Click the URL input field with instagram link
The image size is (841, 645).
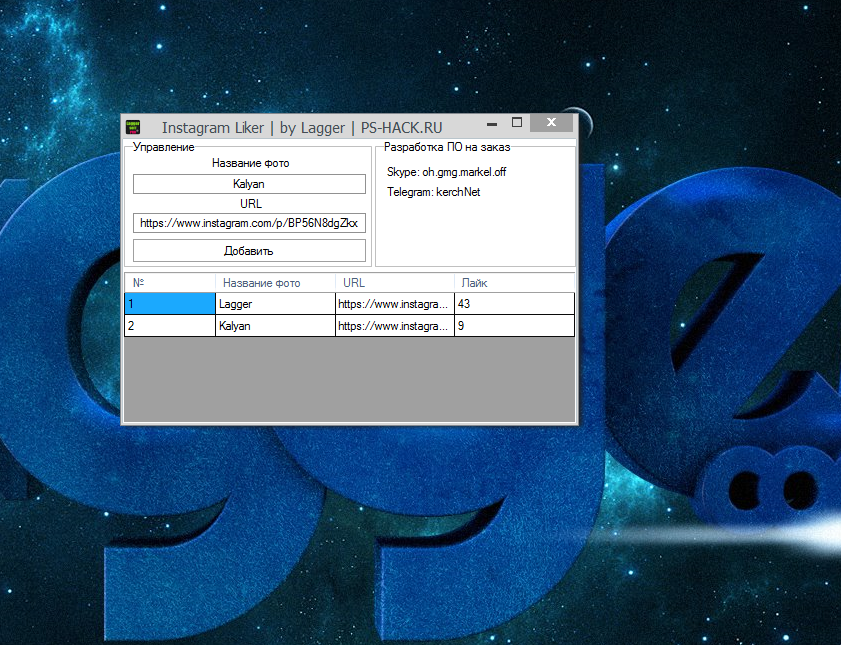click(249, 223)
